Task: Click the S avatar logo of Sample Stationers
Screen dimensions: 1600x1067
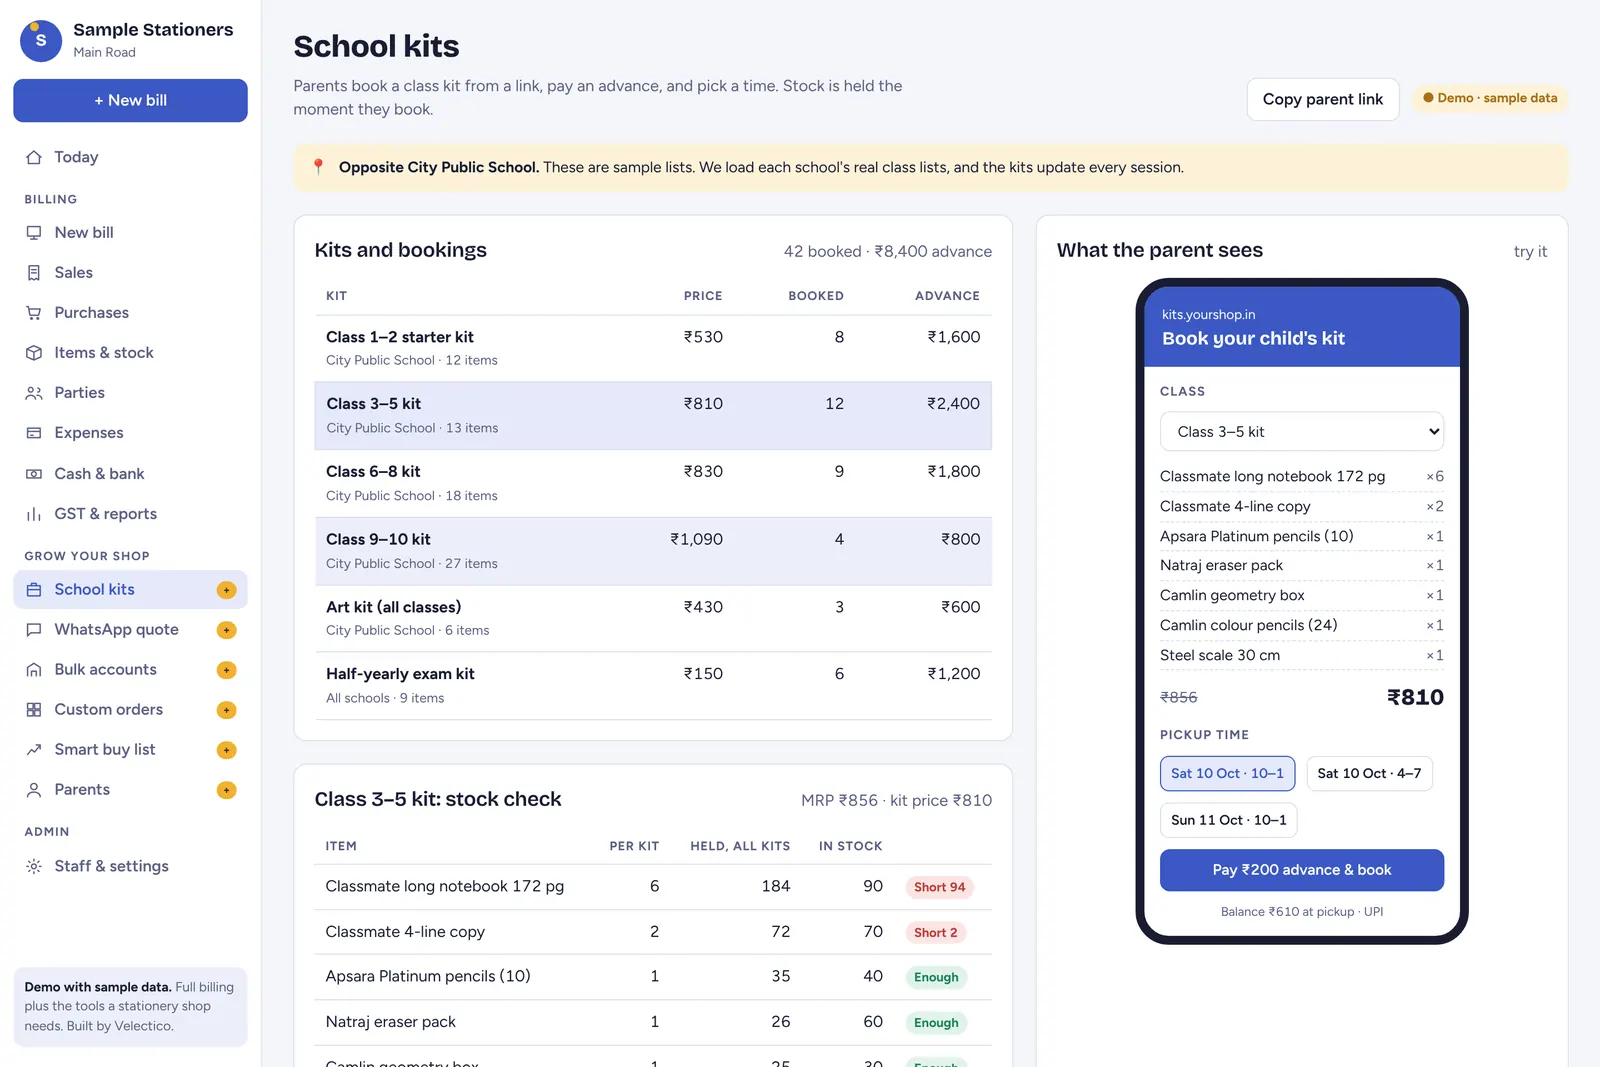Action: click(x=41, y=40)
